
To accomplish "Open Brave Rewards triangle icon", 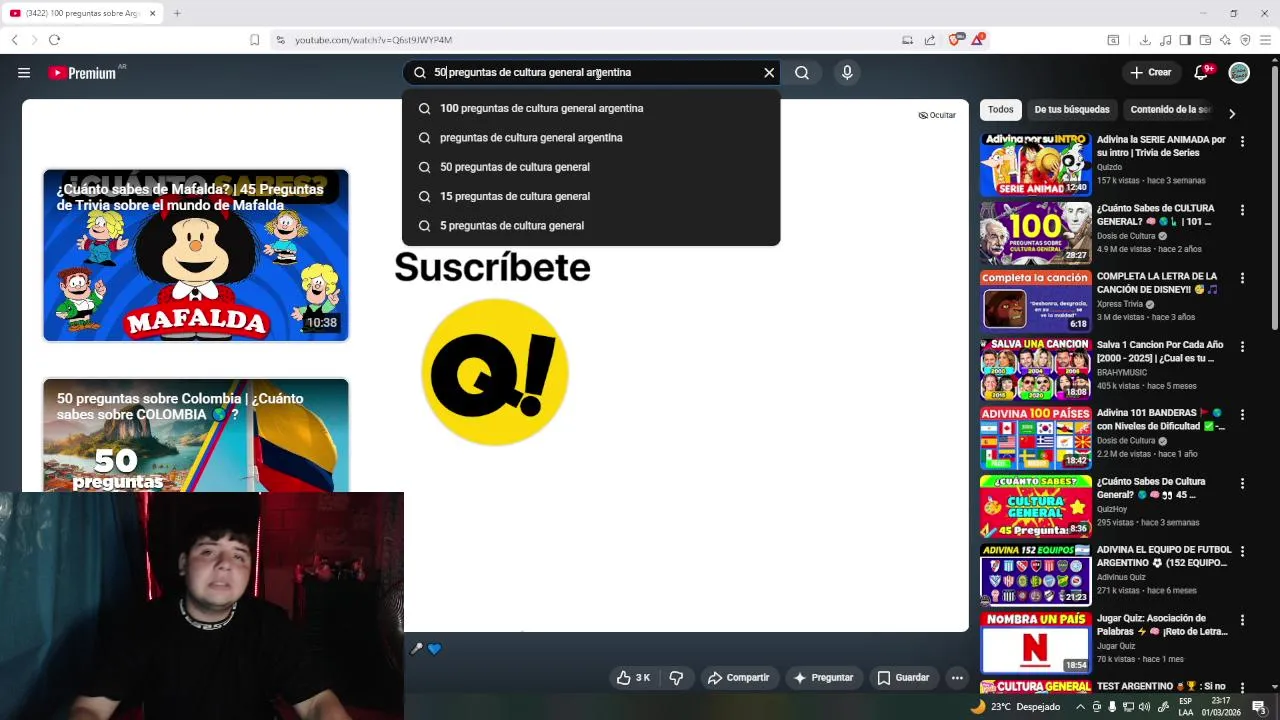I will [977, 40].
